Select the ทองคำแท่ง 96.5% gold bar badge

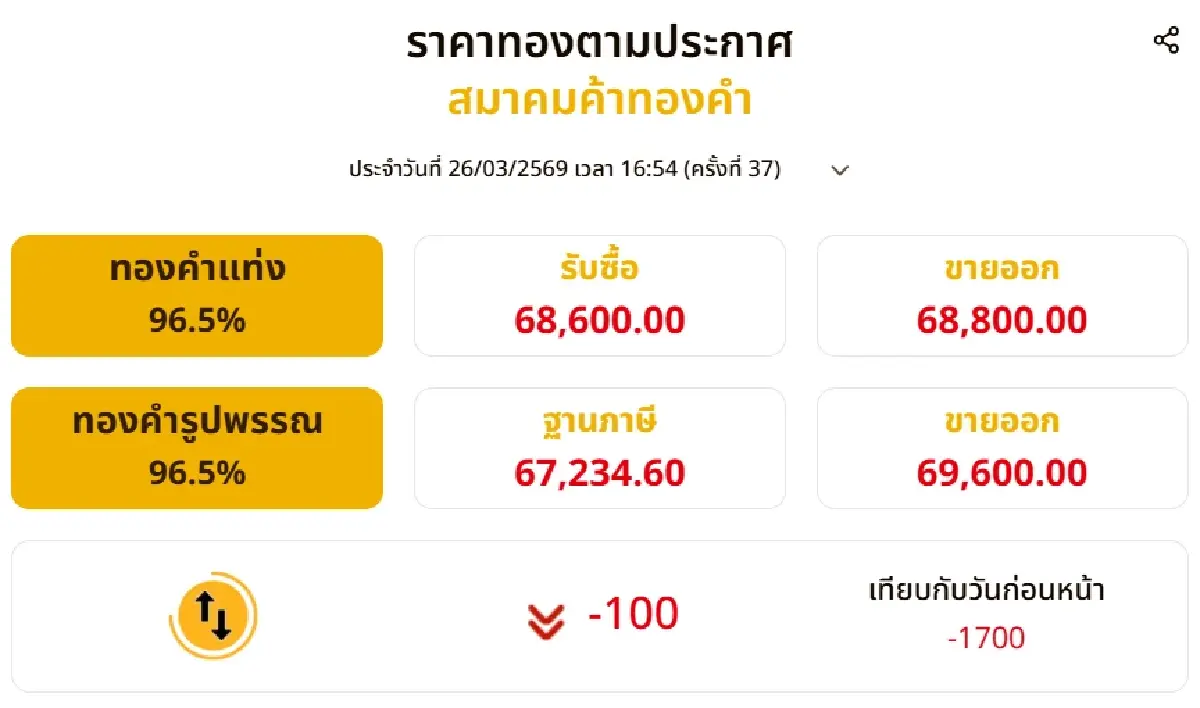[196, 294]
